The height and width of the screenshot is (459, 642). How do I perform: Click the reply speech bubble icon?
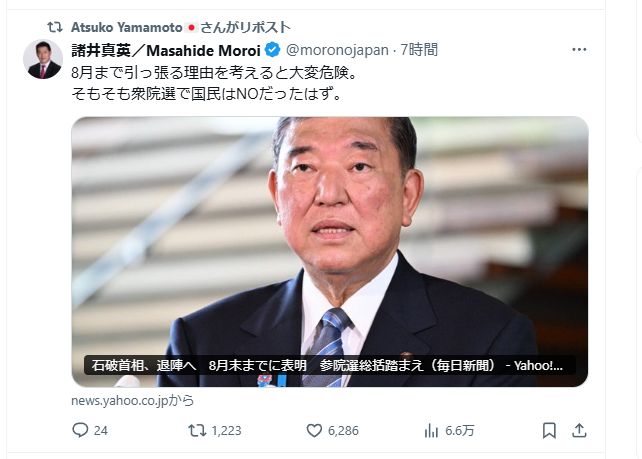80,430
